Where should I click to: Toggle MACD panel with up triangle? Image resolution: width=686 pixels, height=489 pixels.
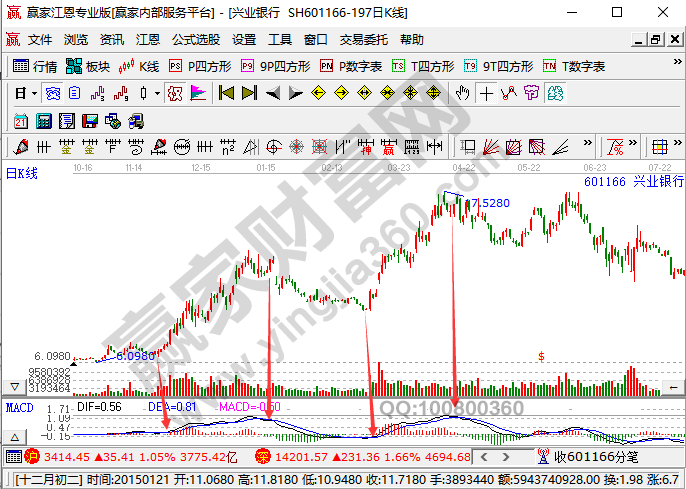pos(15,438)
